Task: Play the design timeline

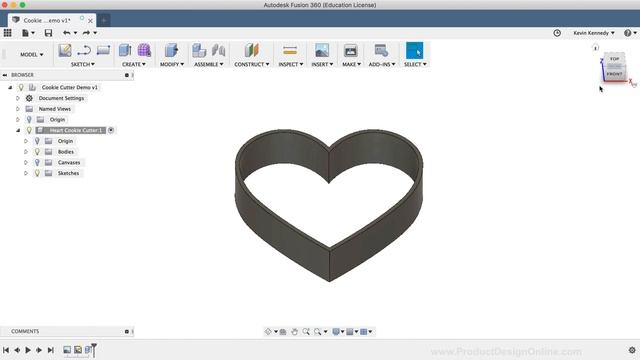Action: coord(28,350)
